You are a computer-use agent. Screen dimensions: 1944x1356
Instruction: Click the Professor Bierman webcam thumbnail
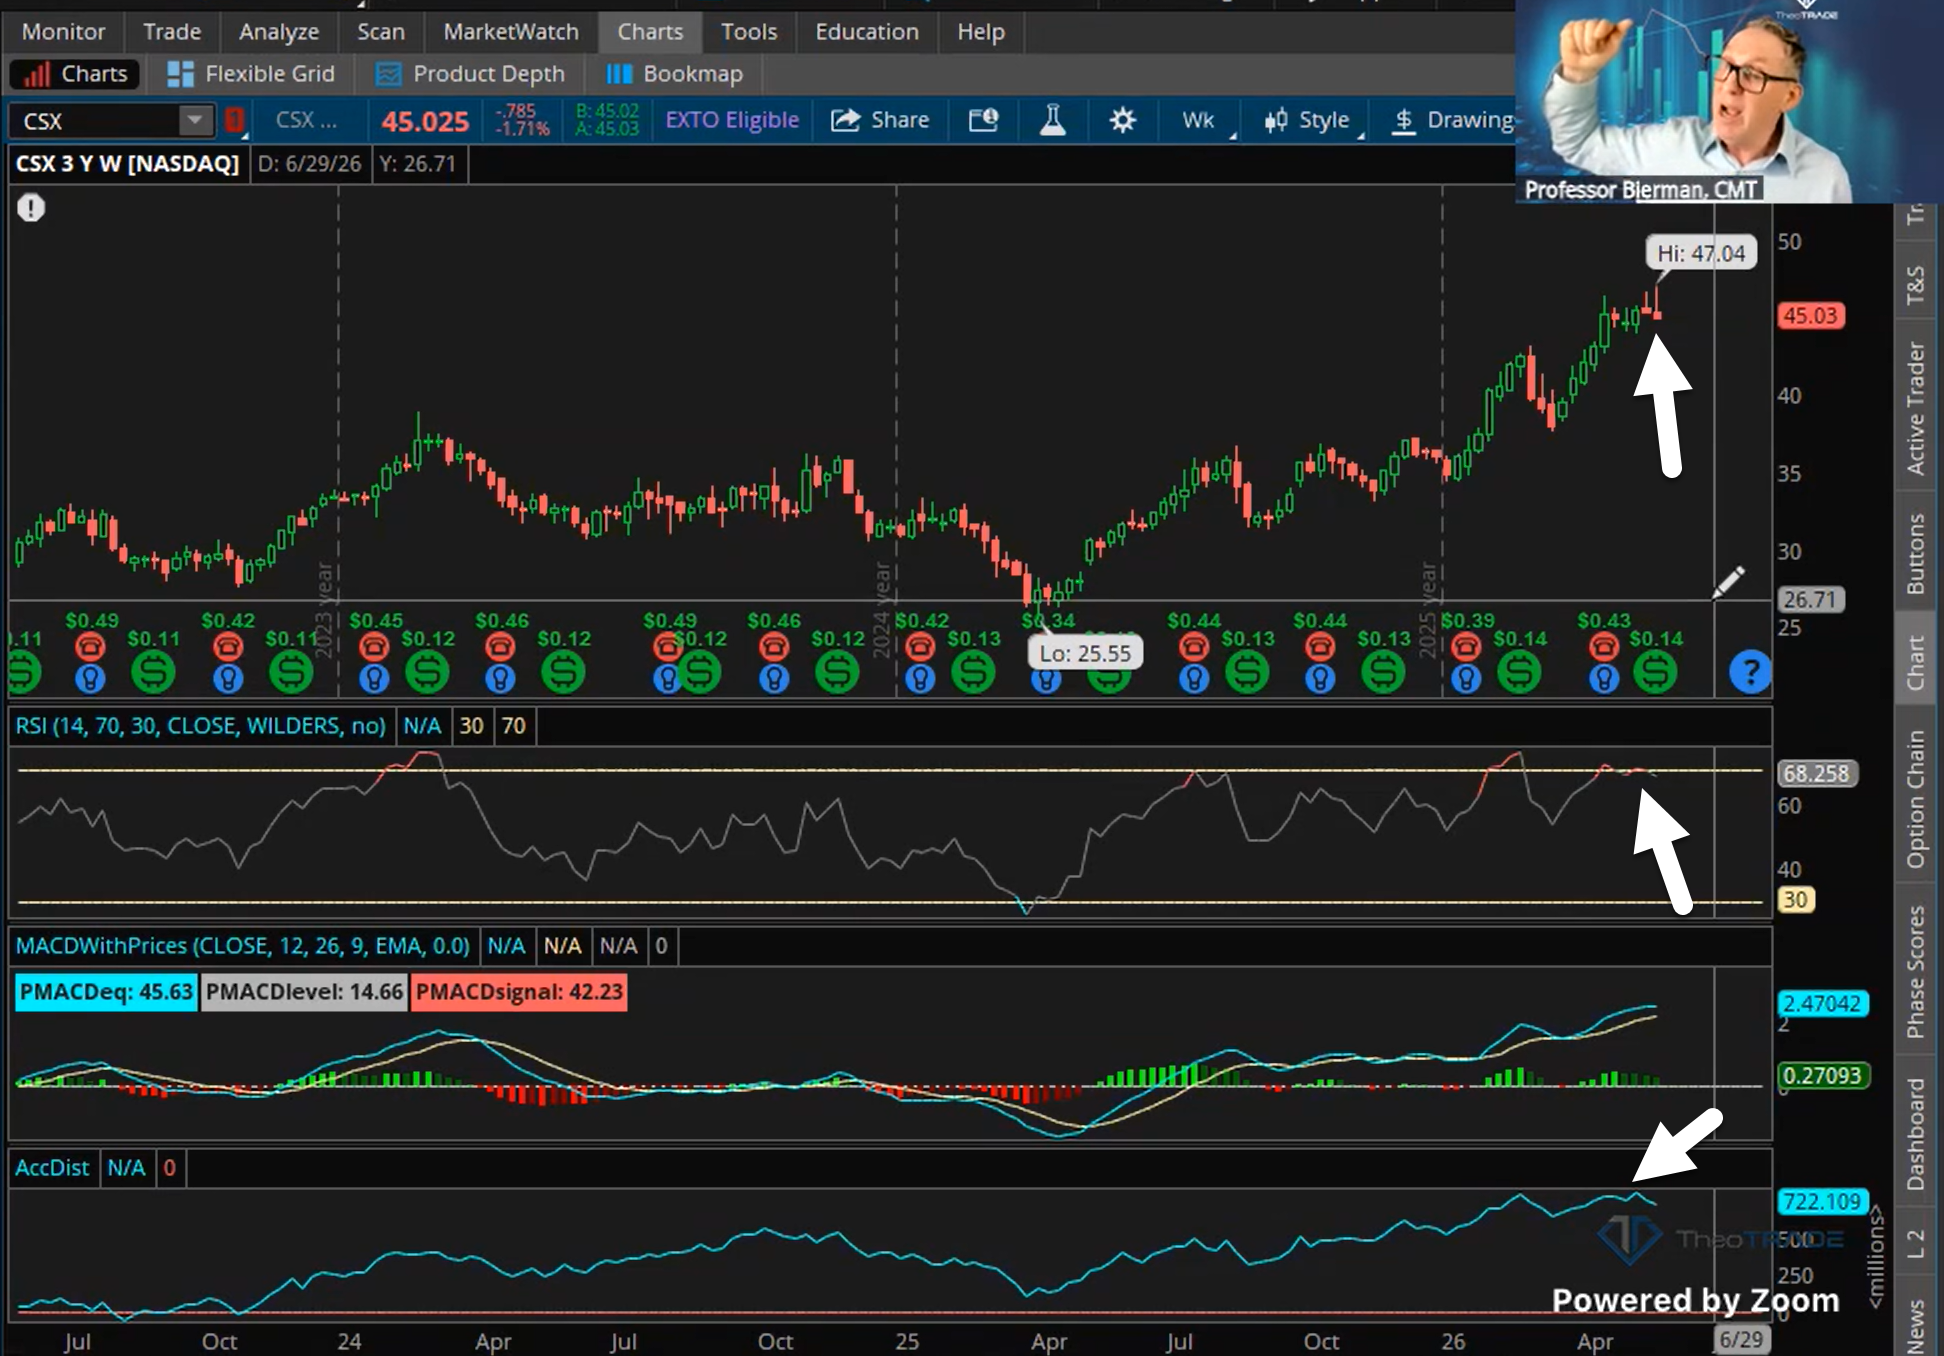[x=1729, y=101]
